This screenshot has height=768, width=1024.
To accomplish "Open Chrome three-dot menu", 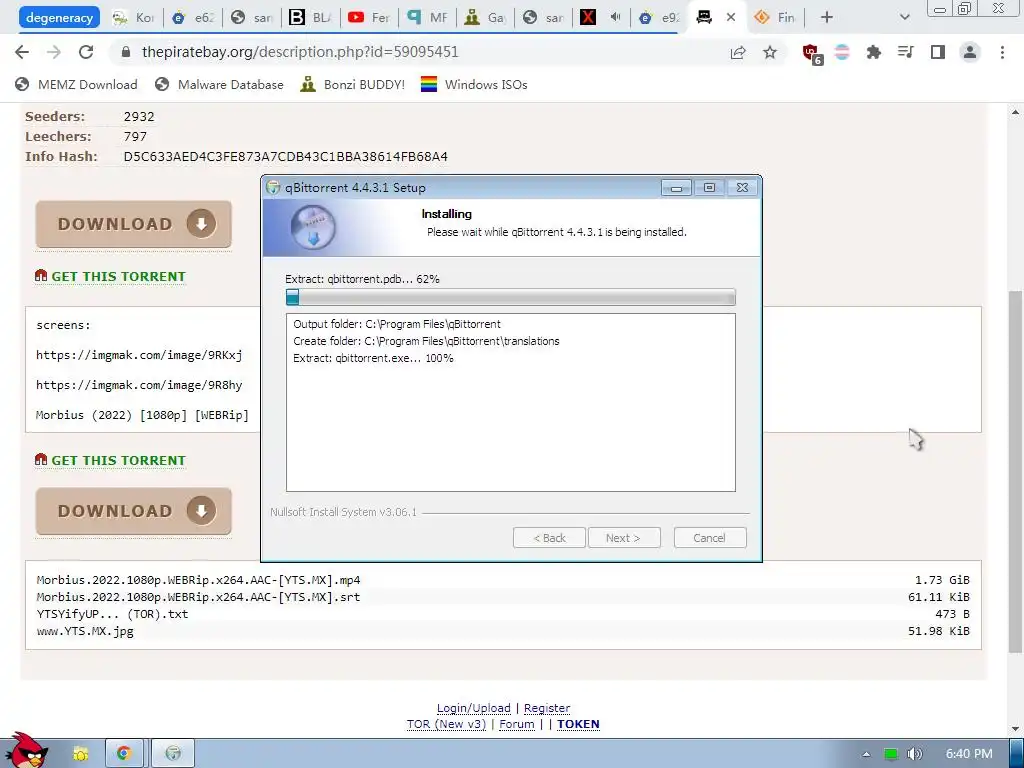I will pos(1002,52).
